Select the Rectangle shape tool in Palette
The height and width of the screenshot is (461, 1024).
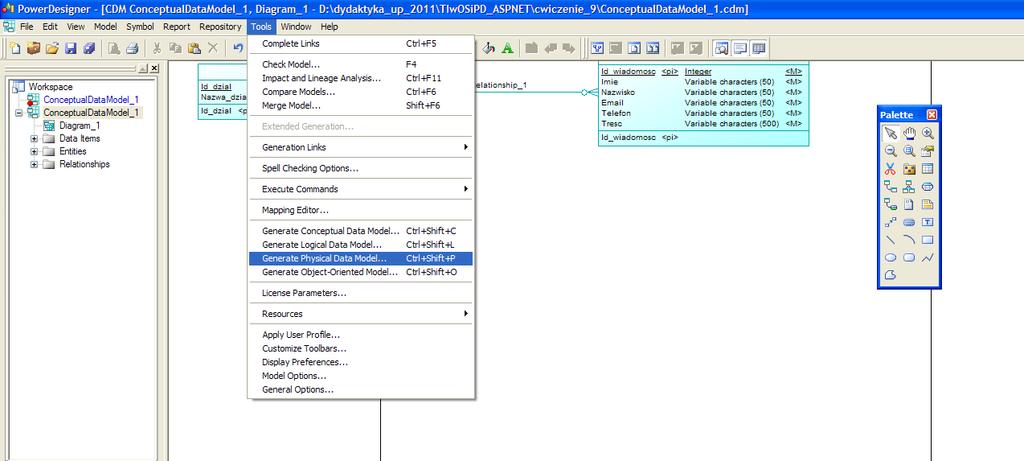point(927,240)
